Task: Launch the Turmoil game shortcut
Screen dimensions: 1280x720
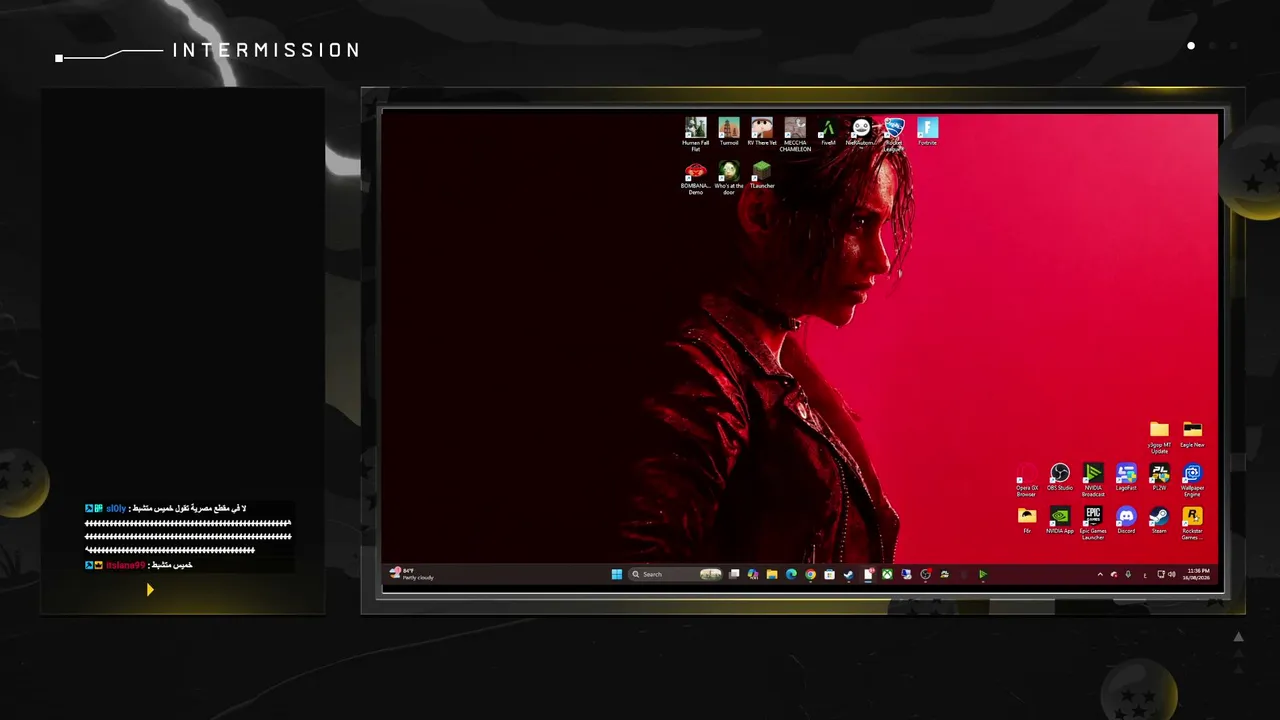Action: [729, 131]
